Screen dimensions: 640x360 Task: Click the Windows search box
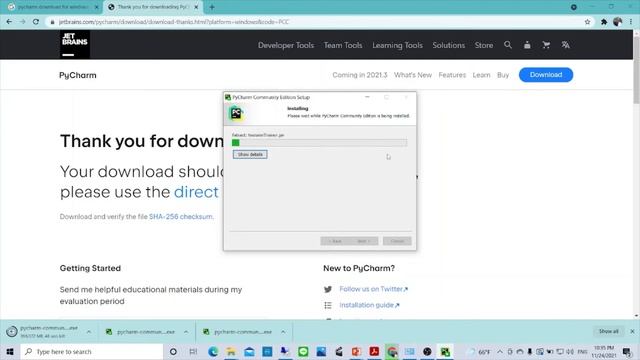pyautogui.click(x=92, y=351)
